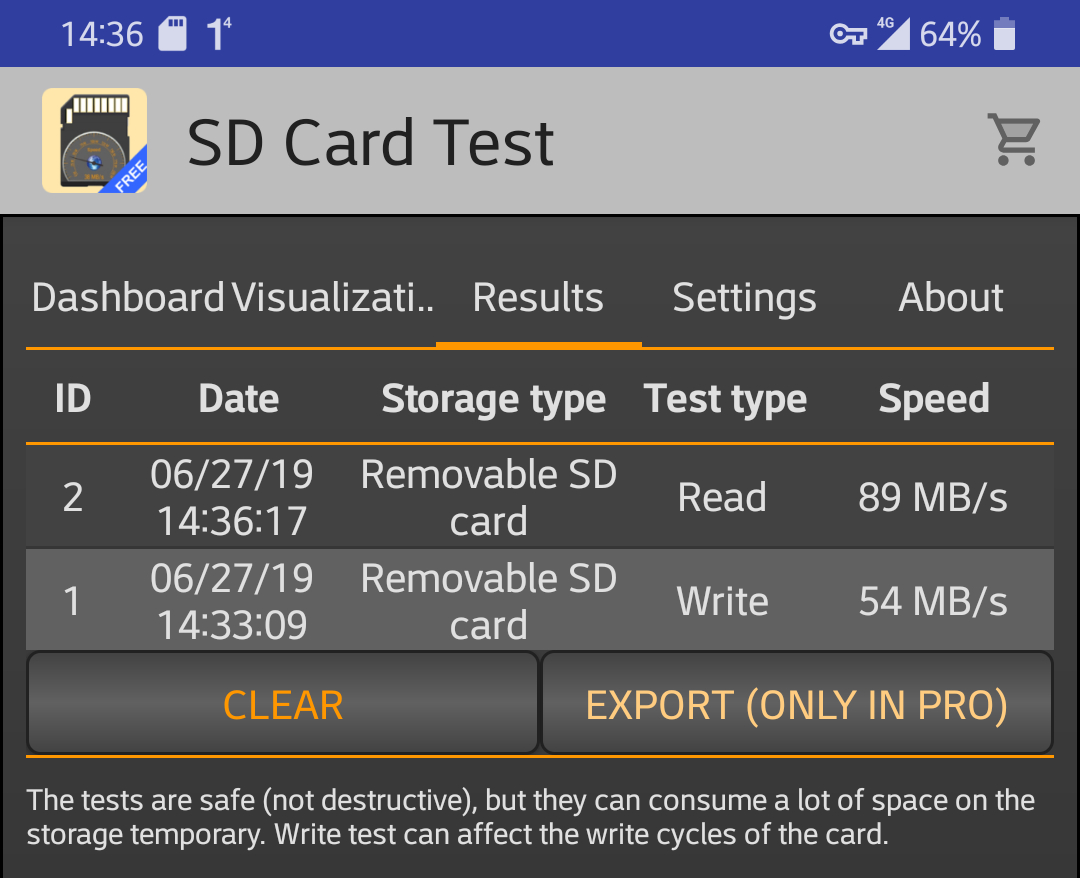Screen dimensions: 1080x878
Task: Go to the About tab
Action: coord(951,297)
